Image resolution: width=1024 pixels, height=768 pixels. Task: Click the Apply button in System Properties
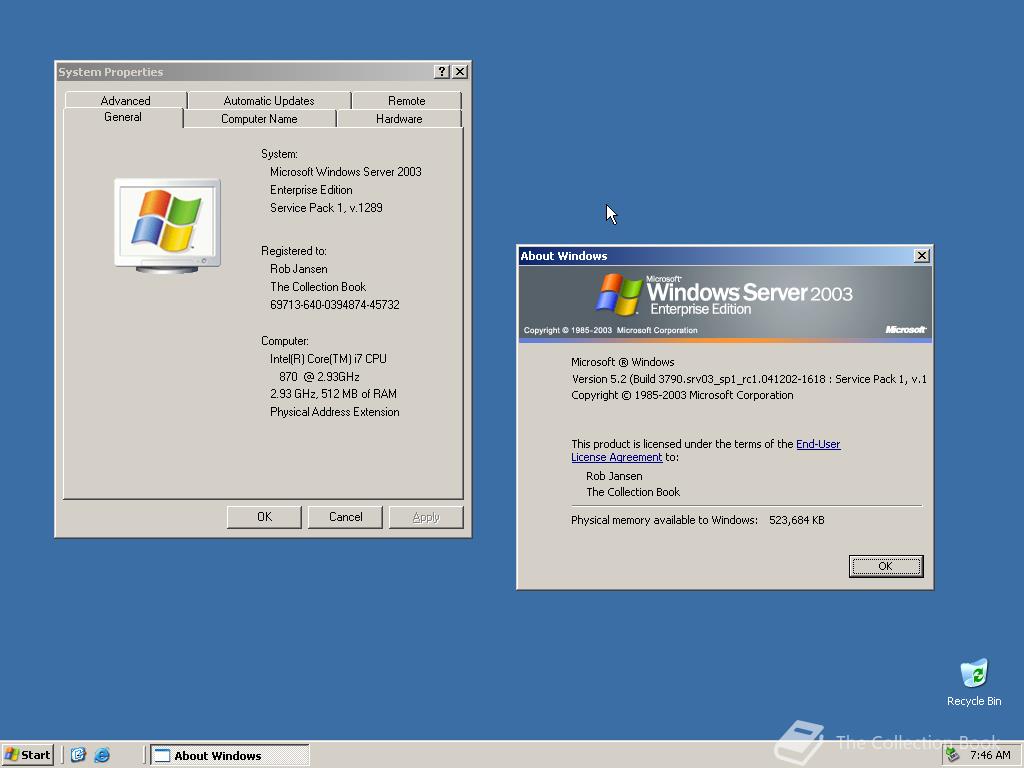tap(426, 517)
